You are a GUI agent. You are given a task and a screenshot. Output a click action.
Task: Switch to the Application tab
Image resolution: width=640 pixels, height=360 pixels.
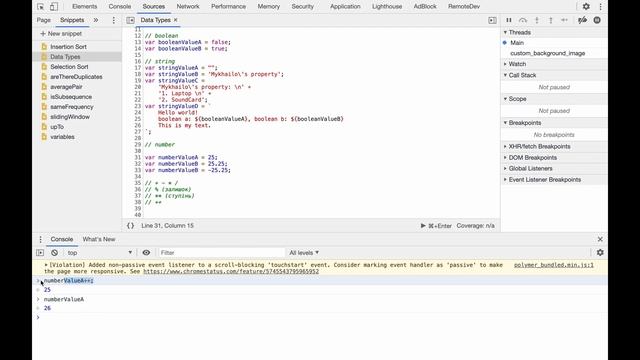345,7
